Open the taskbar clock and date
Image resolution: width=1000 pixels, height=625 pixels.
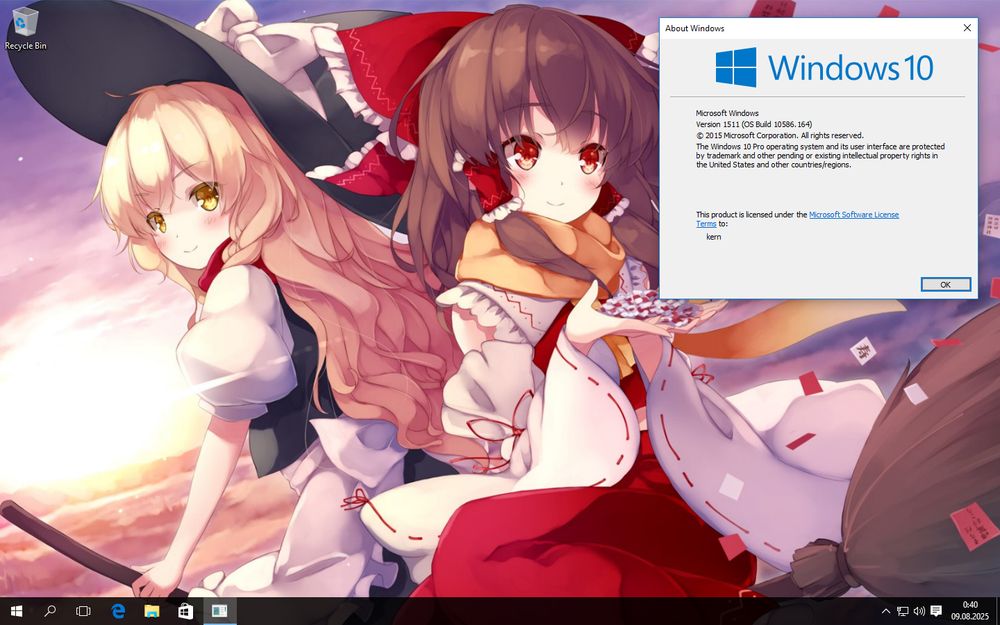click(x=969, y=611)
